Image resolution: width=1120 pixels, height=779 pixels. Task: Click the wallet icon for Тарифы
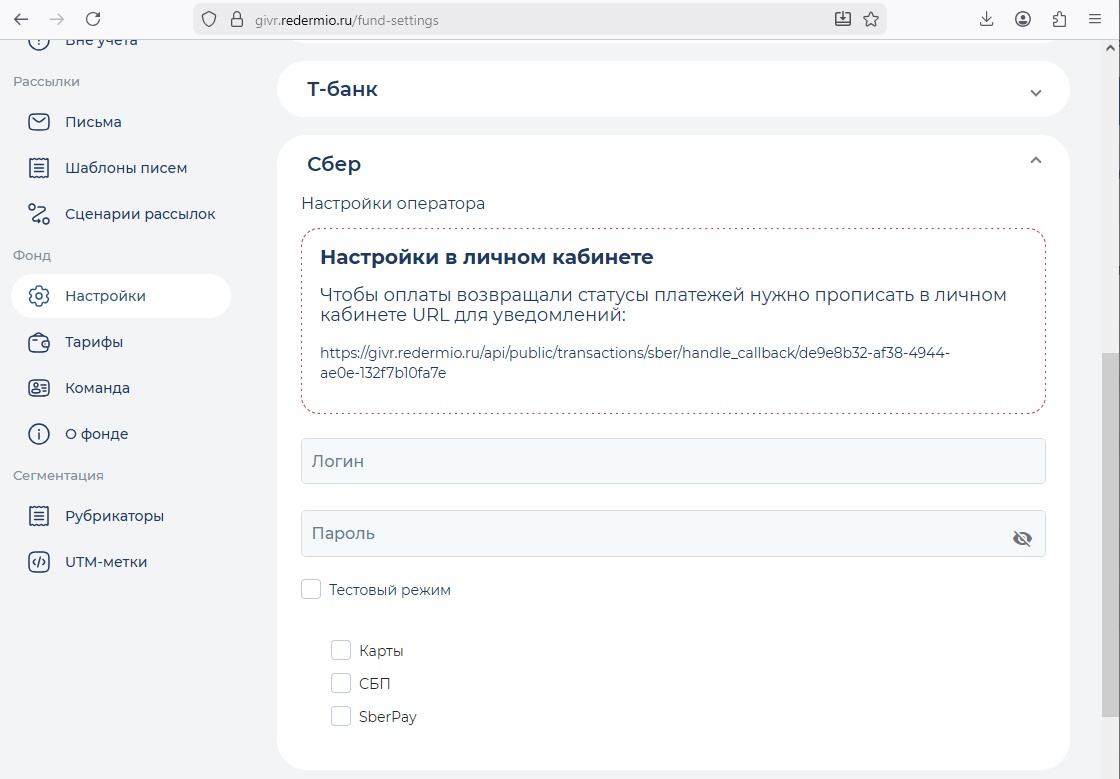click(39, 342)
